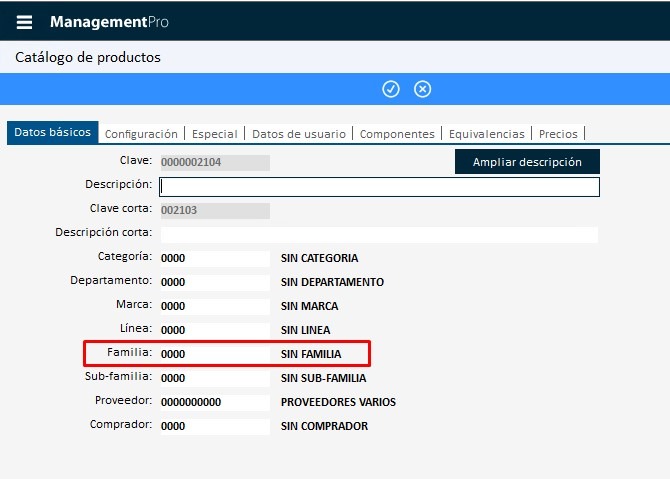Select the Datos de usuario tab

pyautogui.click(x=299, y=133)
